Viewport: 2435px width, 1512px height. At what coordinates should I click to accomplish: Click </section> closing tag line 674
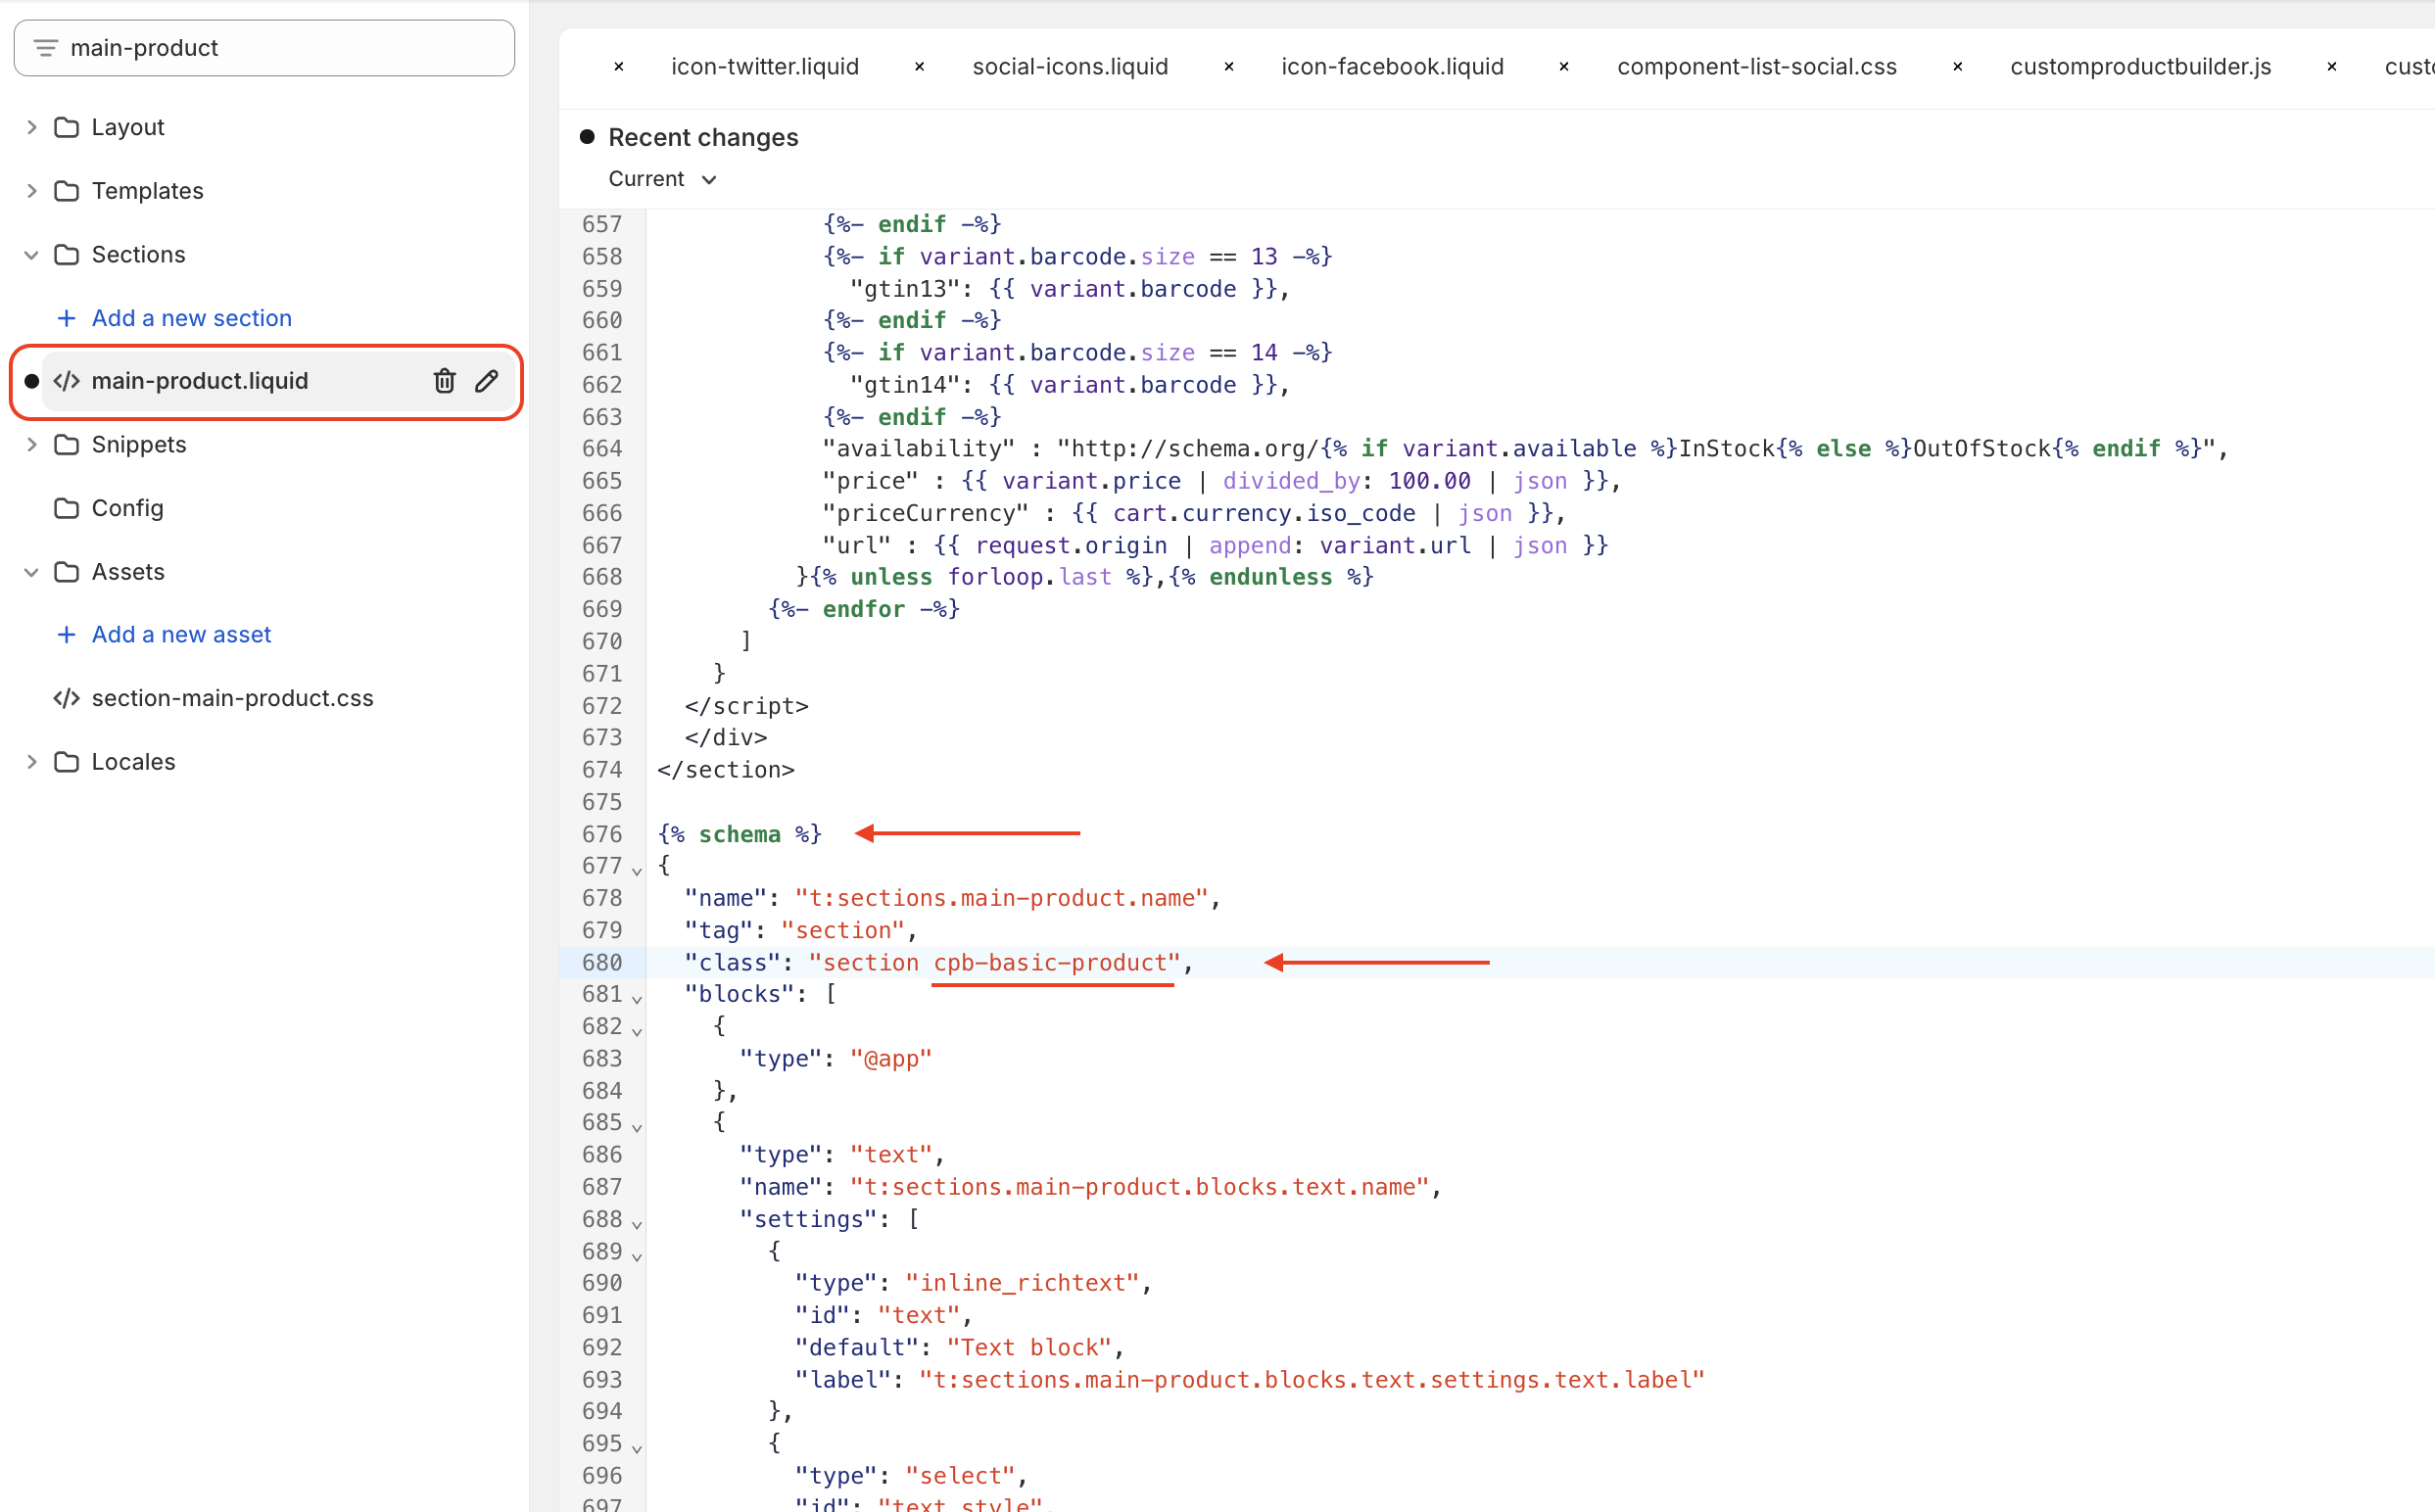pyautogui.click(x=726, y=770)
